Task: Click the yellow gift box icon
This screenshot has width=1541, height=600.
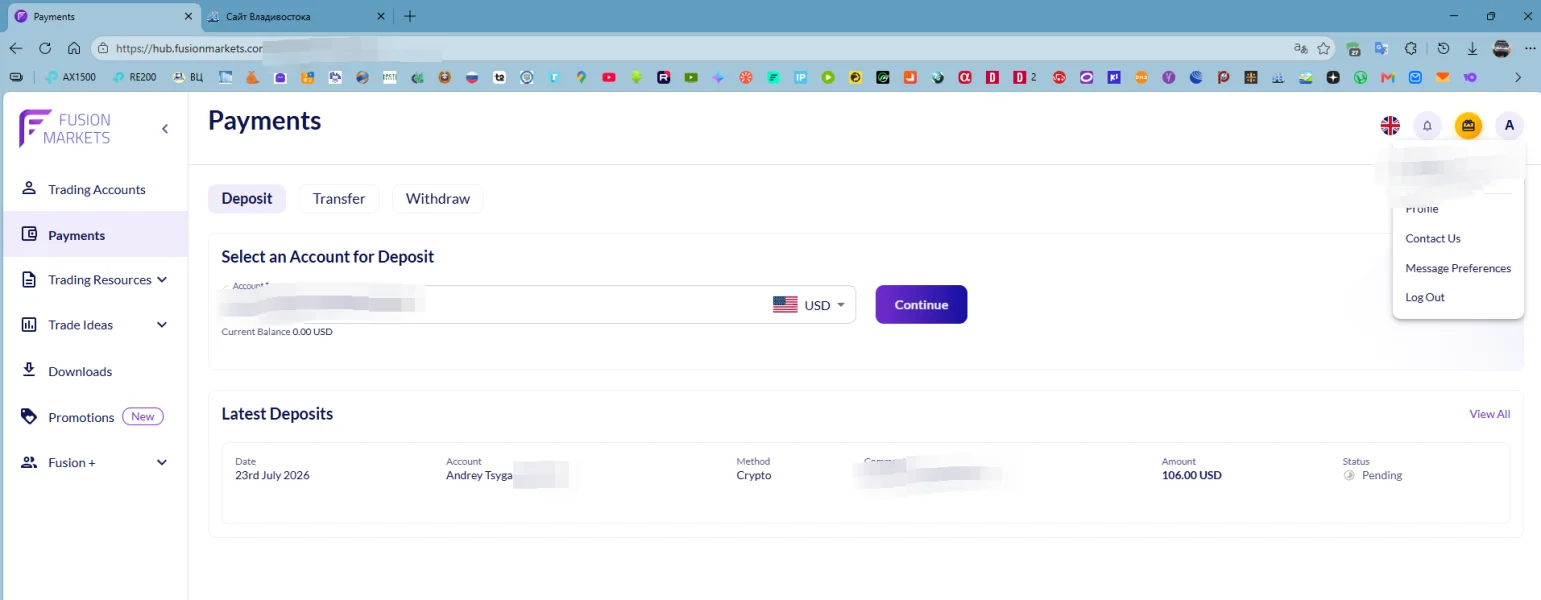Action: pyautogui.click(x=1468, y=126)
